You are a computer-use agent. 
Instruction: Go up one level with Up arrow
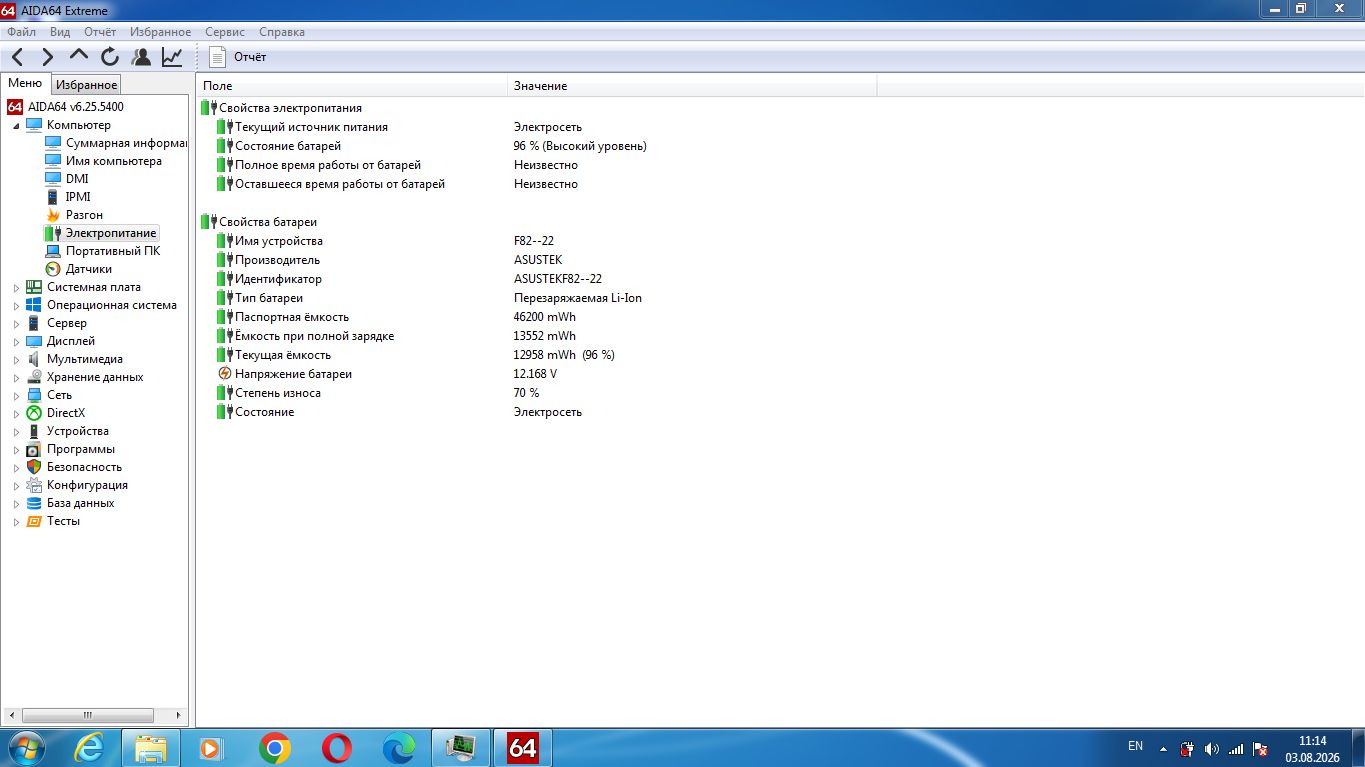pos(79,56)
